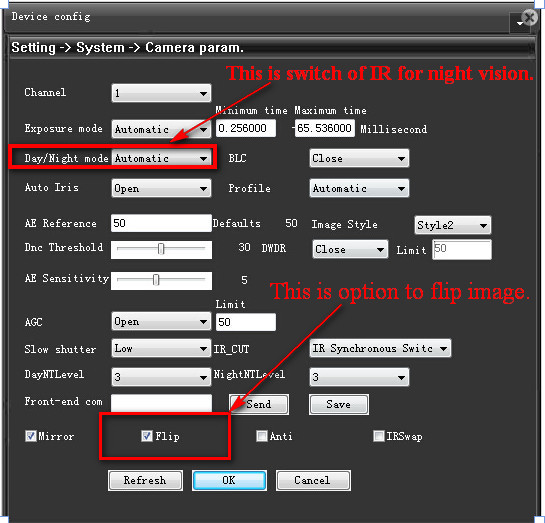
Task: Expand the IR_CUT dropdown
Action: coord(380,348)
